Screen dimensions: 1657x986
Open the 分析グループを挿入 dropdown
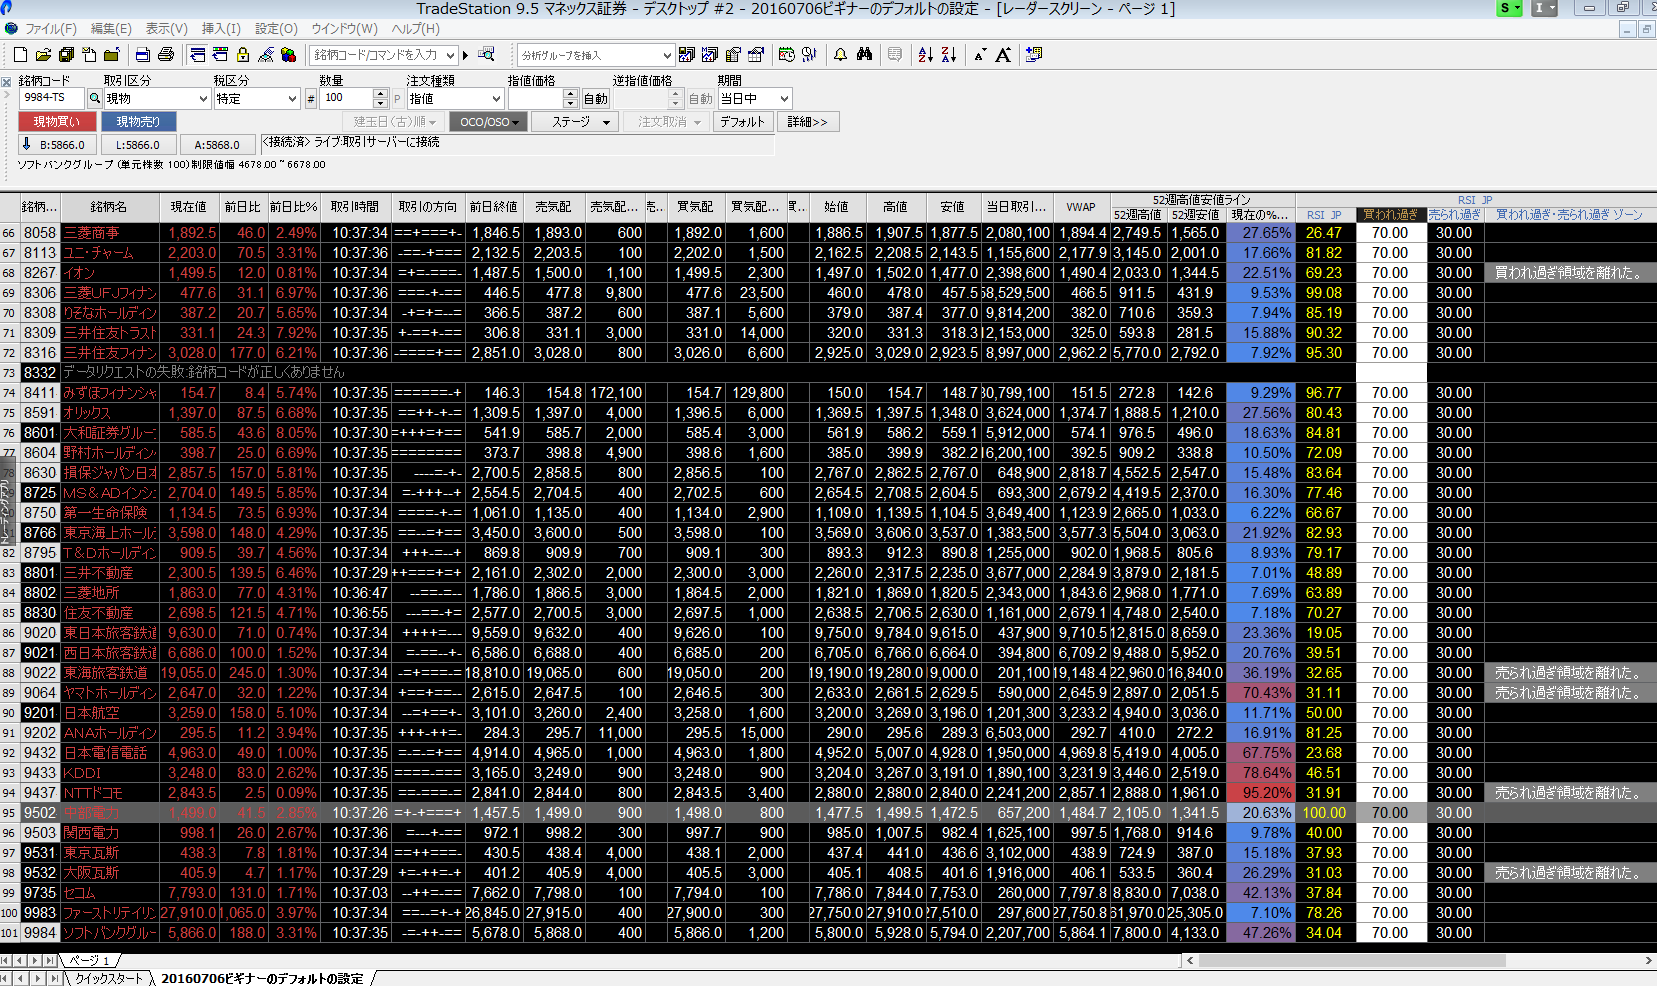pyautogui.click(x=596, y=55)
